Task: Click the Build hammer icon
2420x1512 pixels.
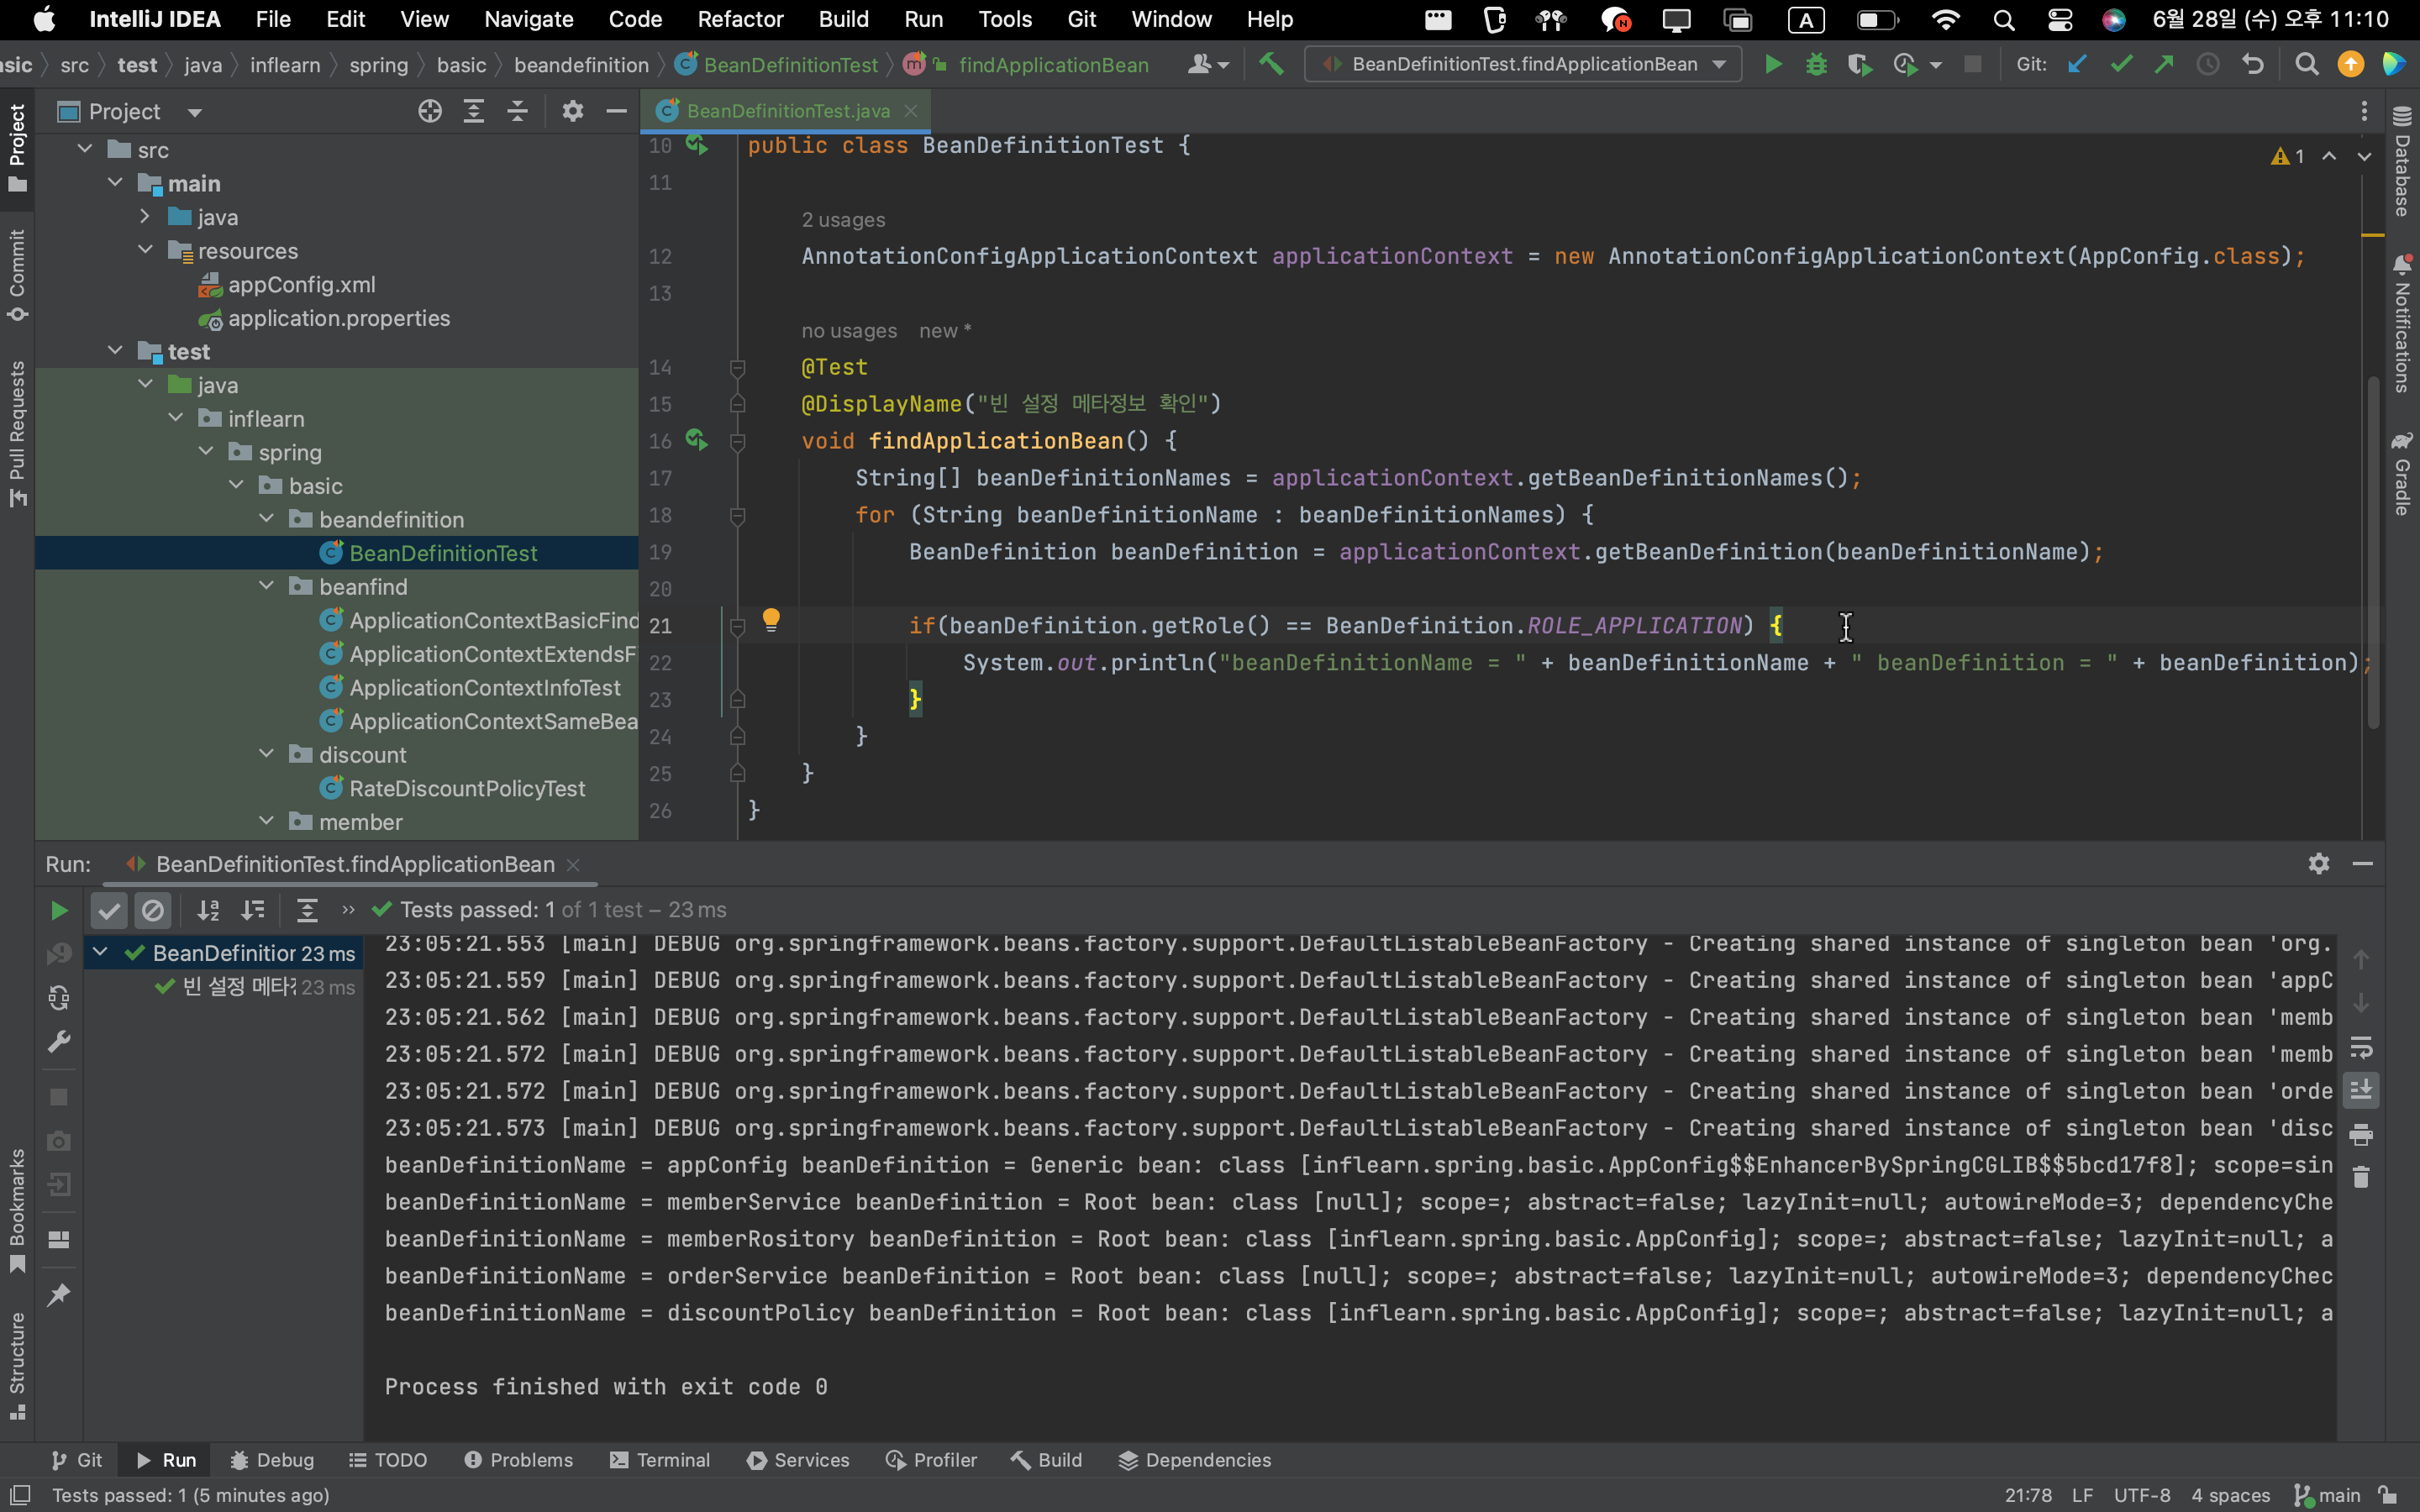Action: coord(1271,65)
